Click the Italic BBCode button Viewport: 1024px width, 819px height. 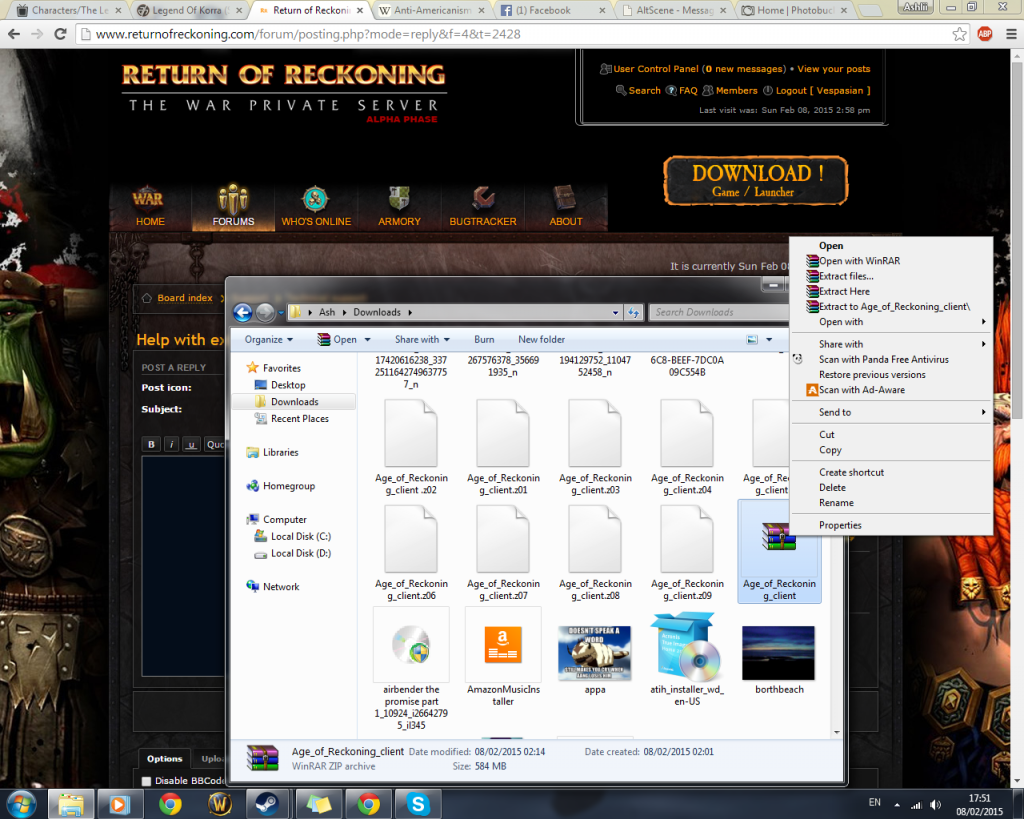(171, 444)
